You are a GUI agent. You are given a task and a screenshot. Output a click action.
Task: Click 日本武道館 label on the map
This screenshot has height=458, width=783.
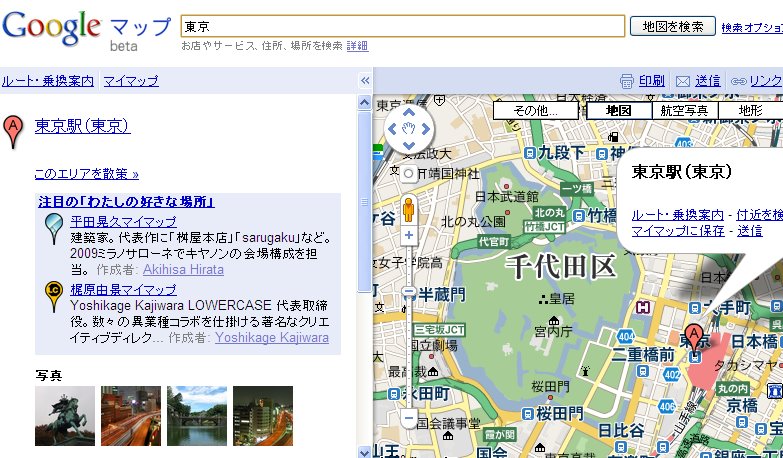pos(507,197)
